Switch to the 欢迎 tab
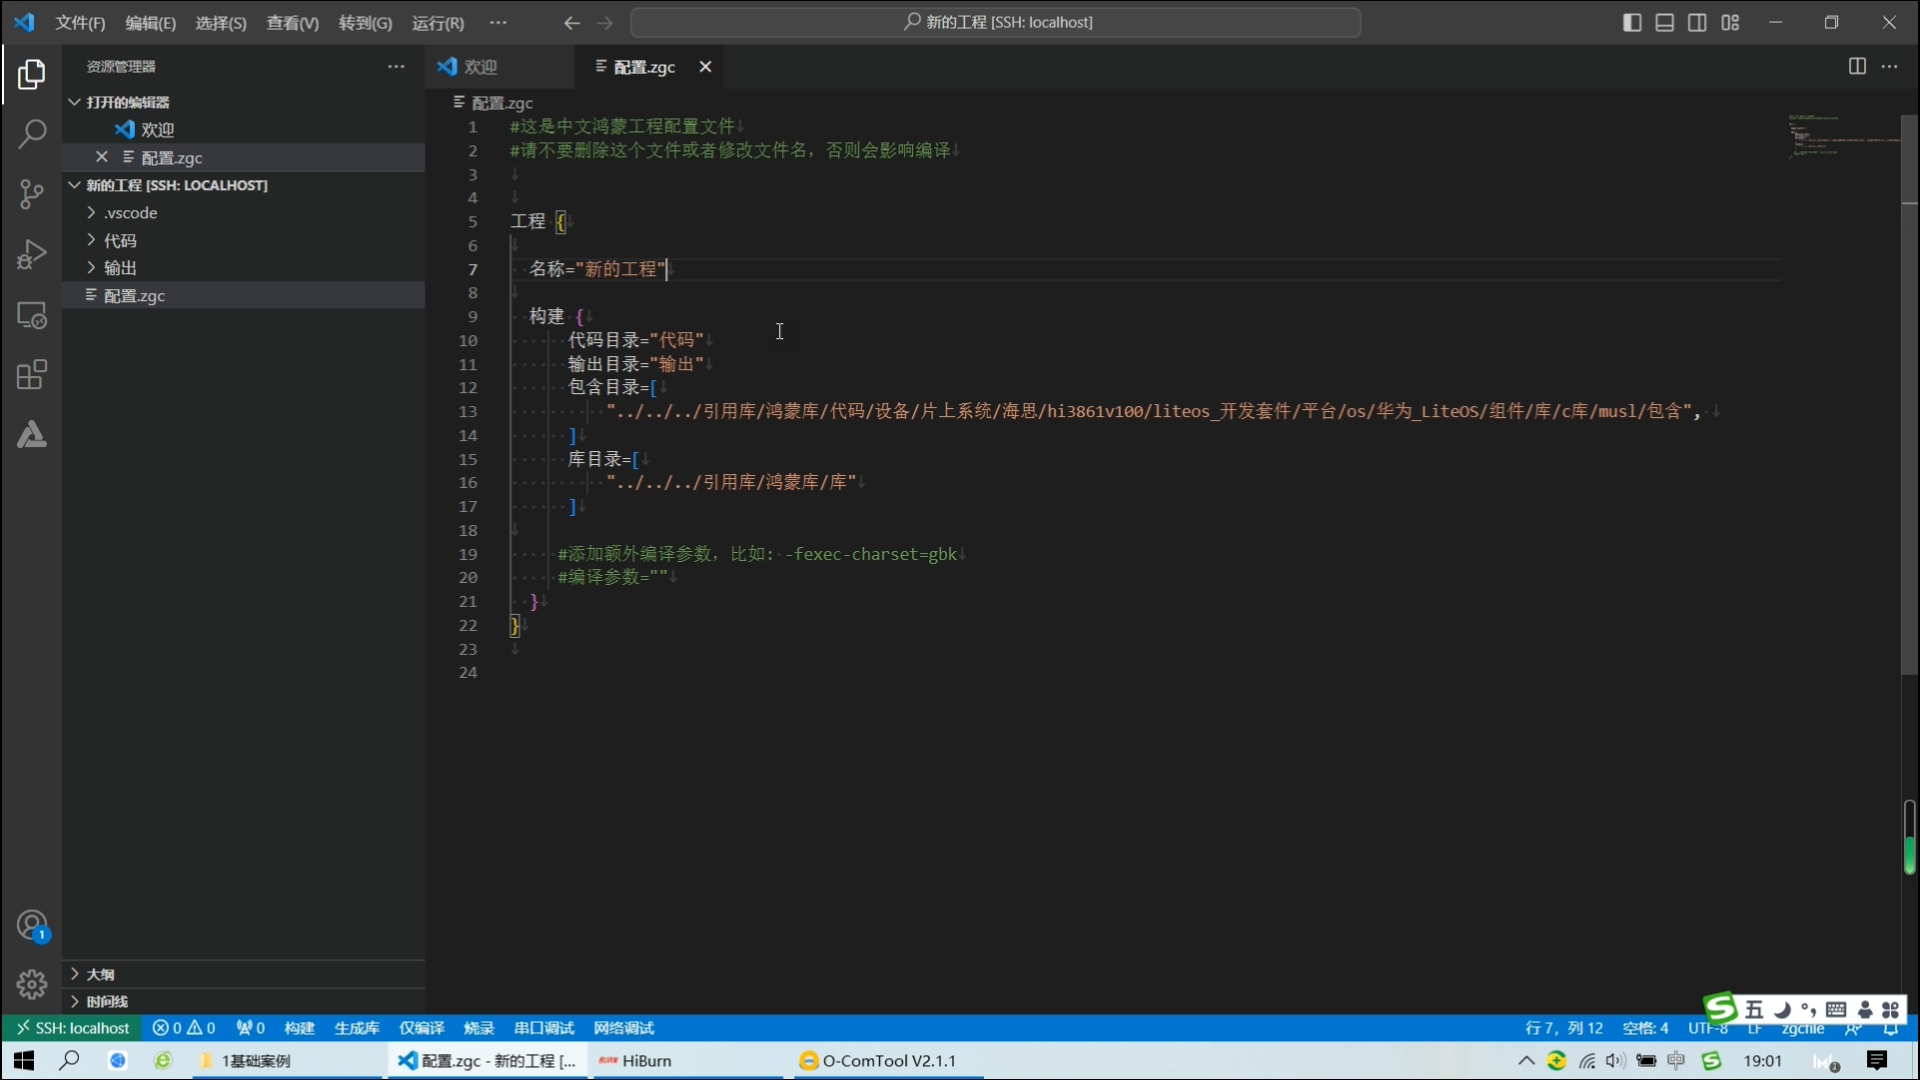Screen dimensions: 1920x1080 [x=480, y=66]
